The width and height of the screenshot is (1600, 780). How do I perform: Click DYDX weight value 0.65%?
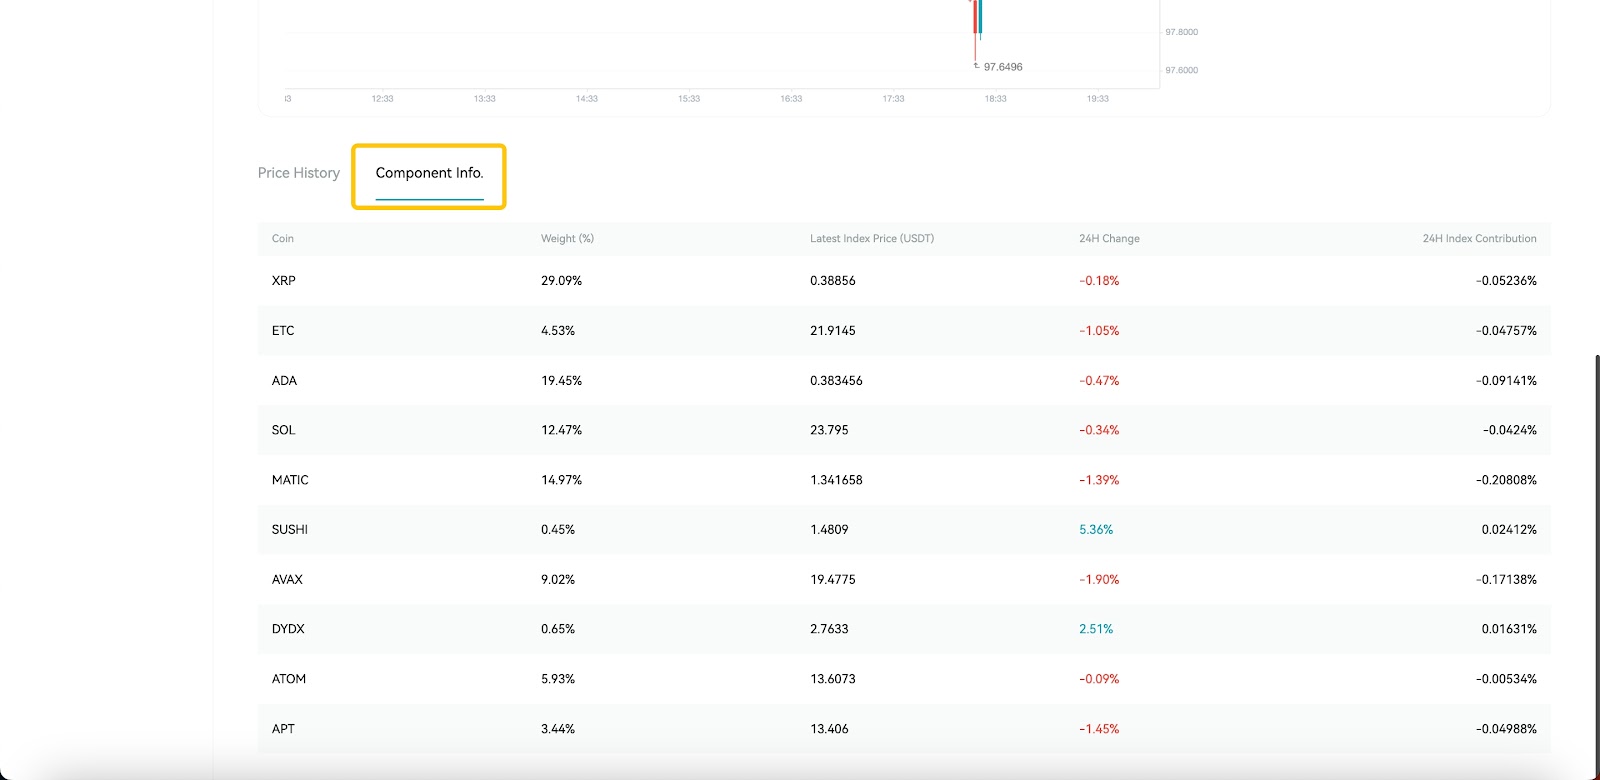tap(558, 629)
